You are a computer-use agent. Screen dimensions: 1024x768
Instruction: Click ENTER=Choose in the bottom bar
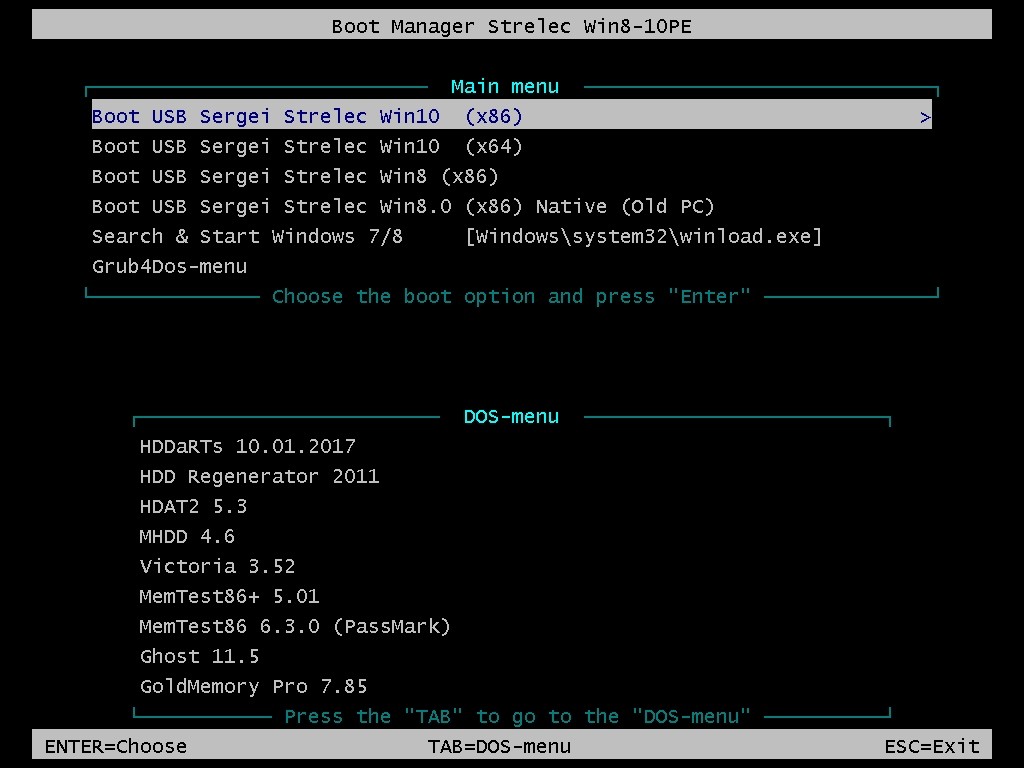point(116,746)
